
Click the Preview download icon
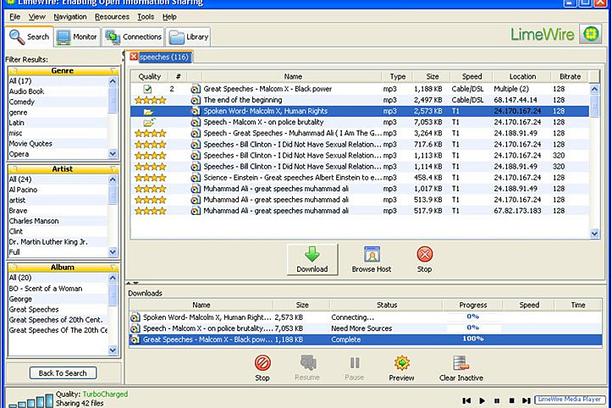pyautogui.click(x=402, y=363)
